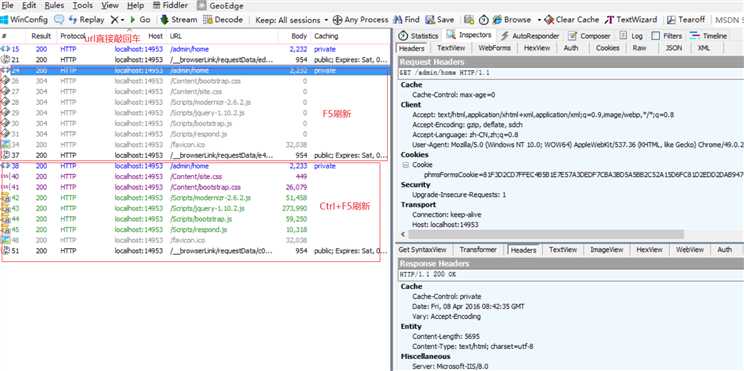This screenshot has height=371, width=744.
Task: Click the Tearoff toolbar button
Action: click(686, 19)
